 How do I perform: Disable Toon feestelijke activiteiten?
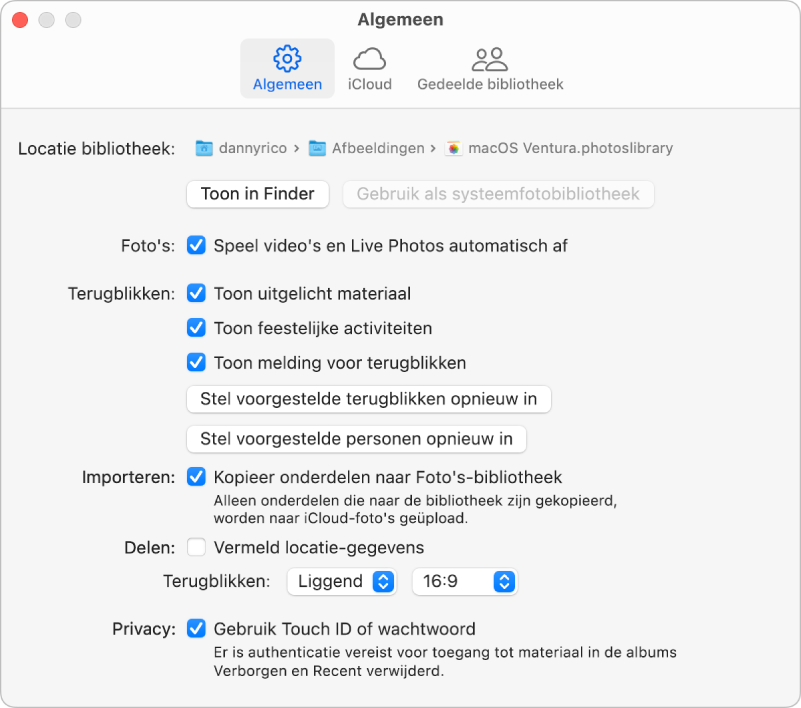point(196,328)
